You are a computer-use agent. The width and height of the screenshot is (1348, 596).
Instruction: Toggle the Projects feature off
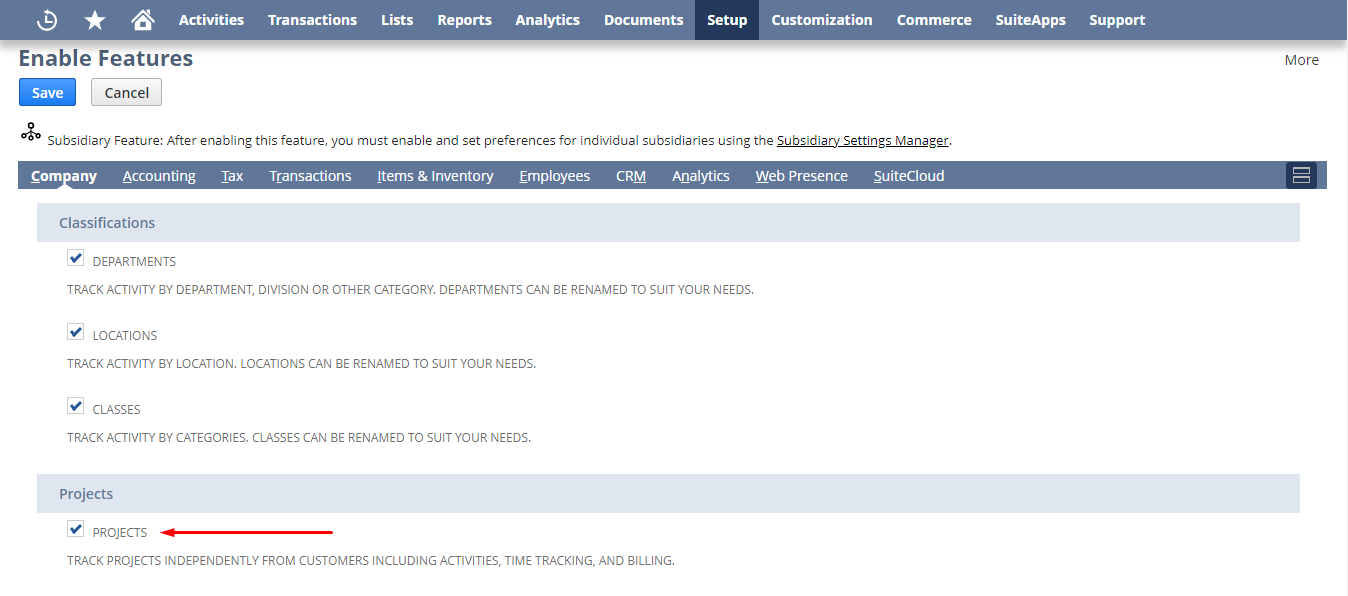click(x=75, y=528)
